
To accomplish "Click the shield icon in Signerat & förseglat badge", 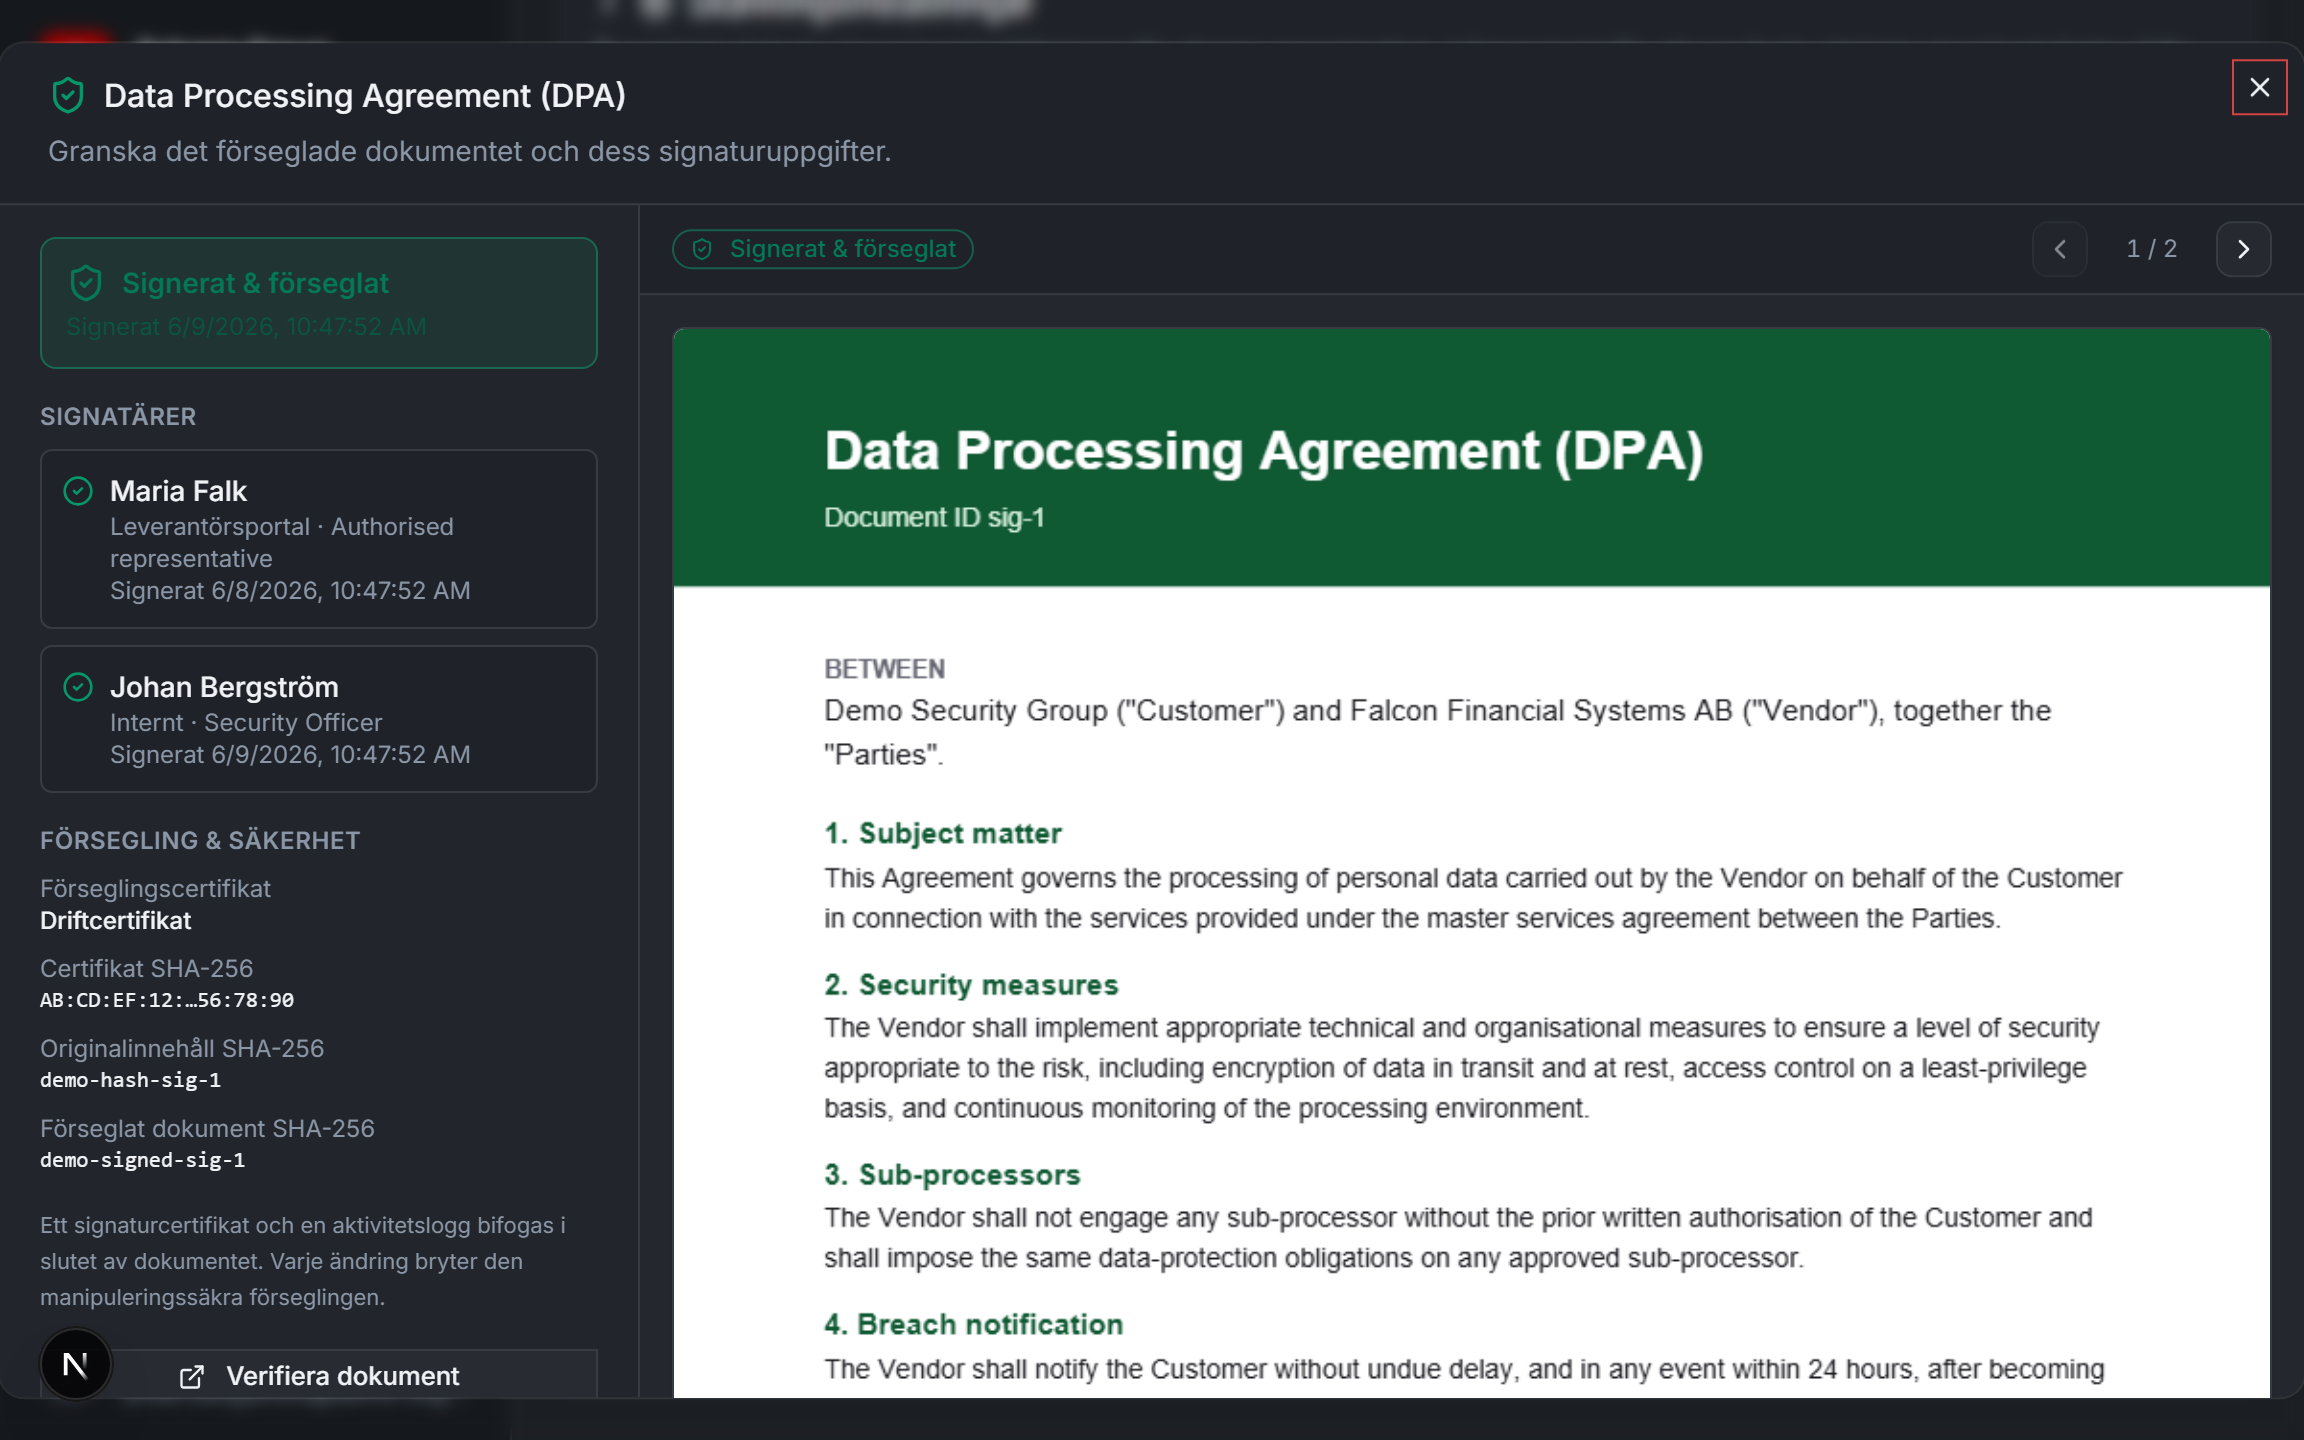I will [702, 249].
